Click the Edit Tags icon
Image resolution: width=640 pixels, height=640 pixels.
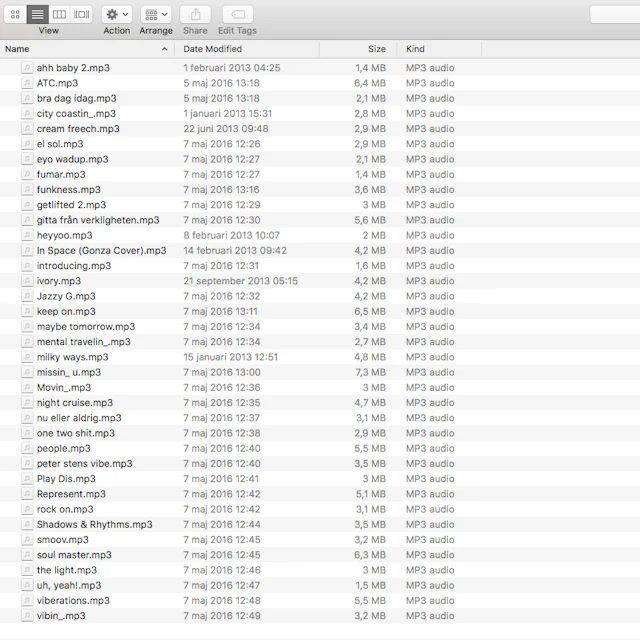(237, 14)
